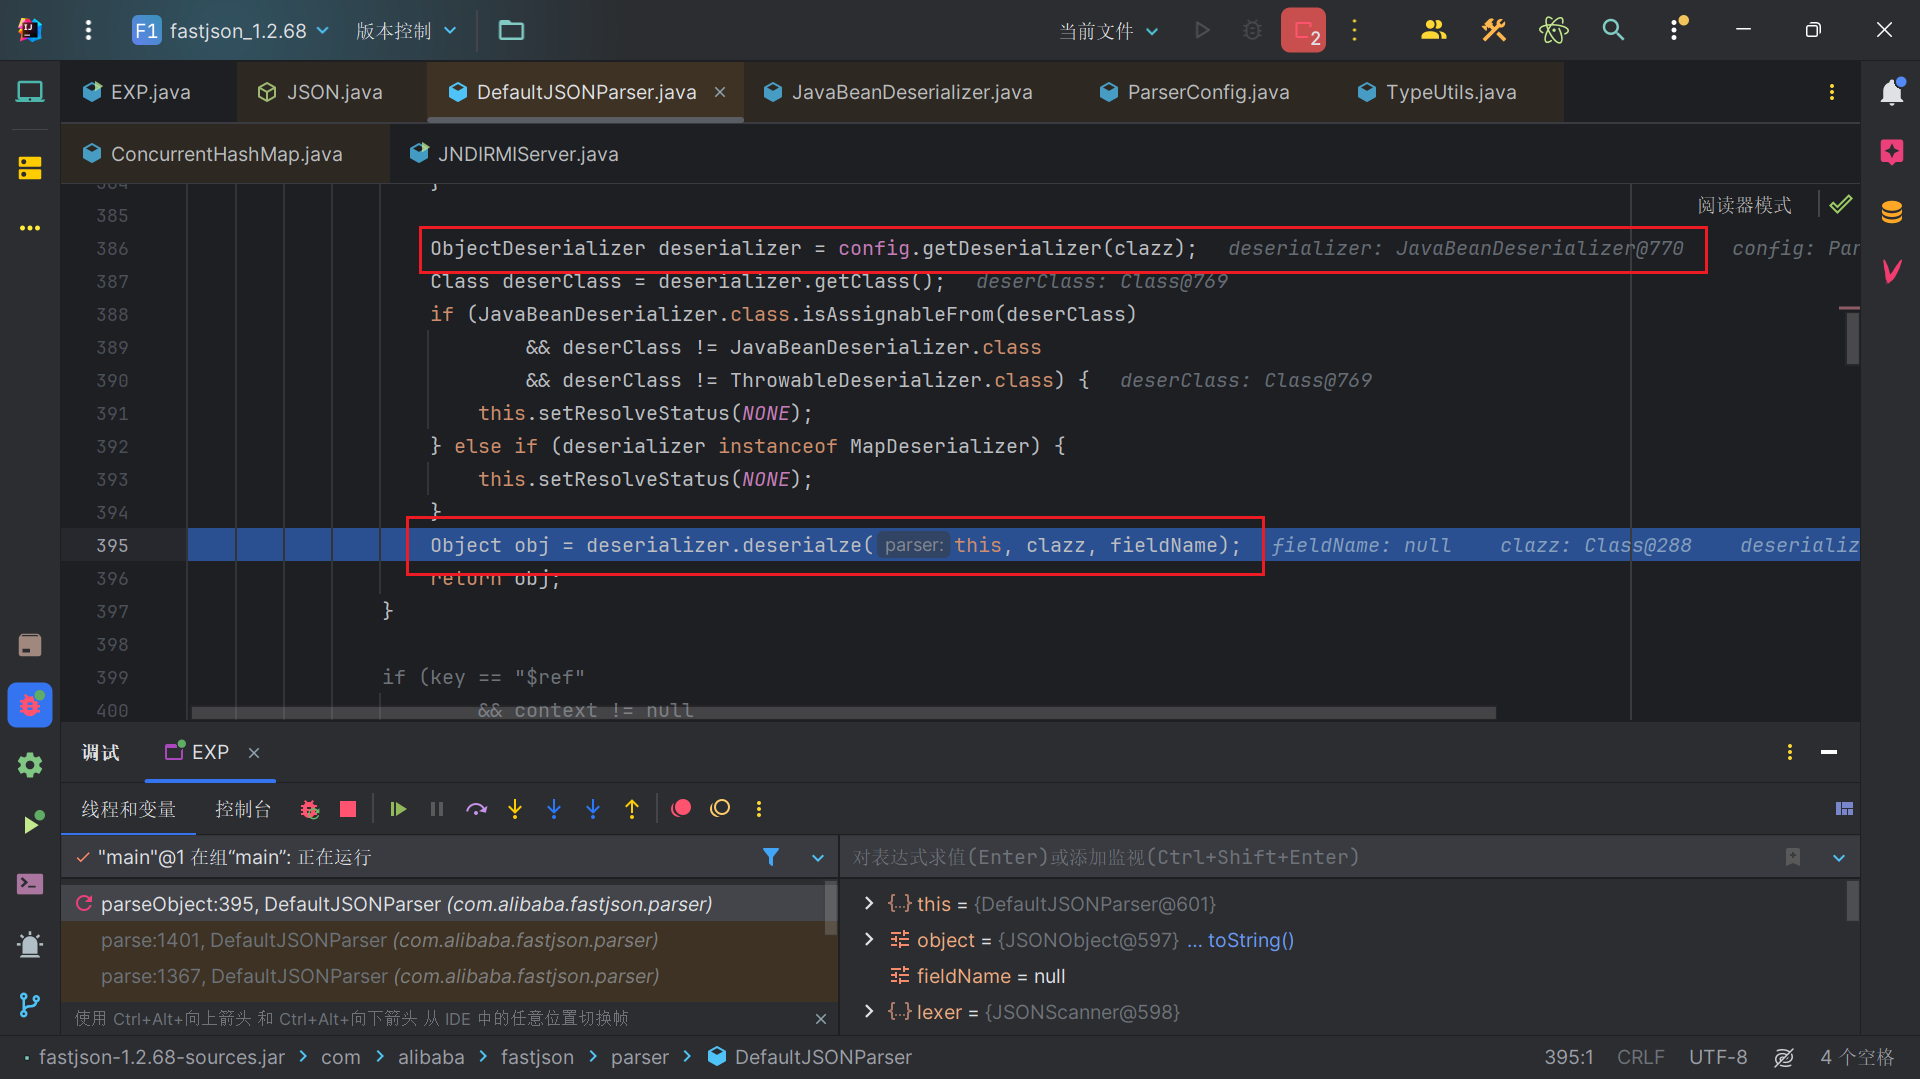
Task: Open Search Everywhere magnifier
Action: [x=1613, y=30]
